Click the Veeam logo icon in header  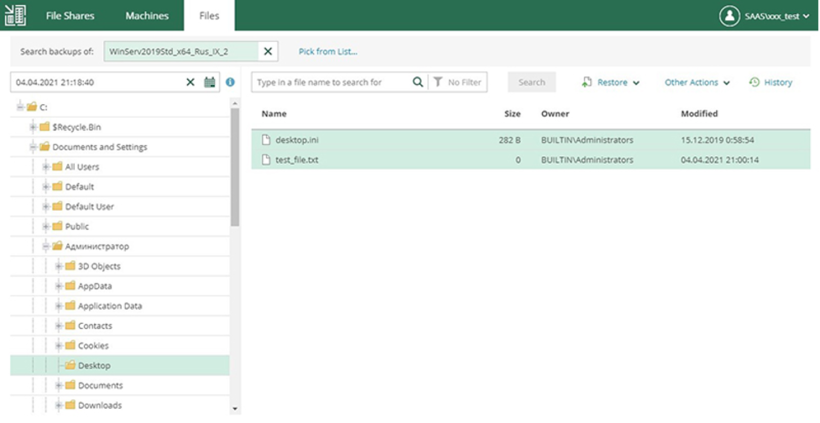coord(16,16)
